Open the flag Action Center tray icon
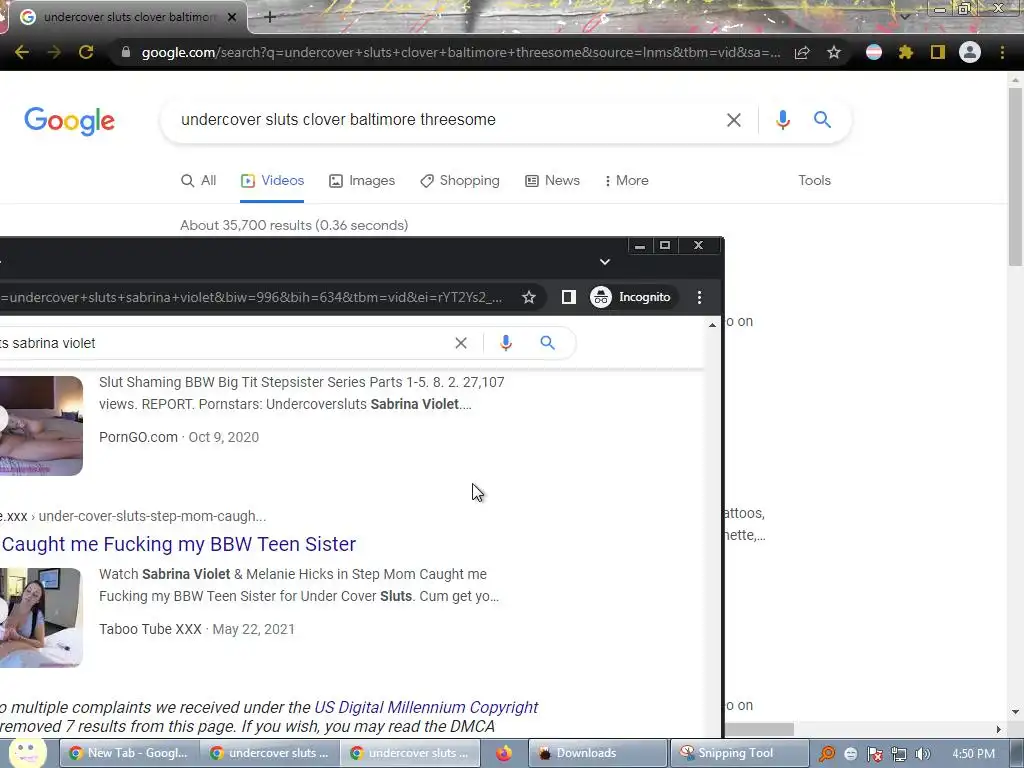The image size is (1024, 768). click(874, 754)
